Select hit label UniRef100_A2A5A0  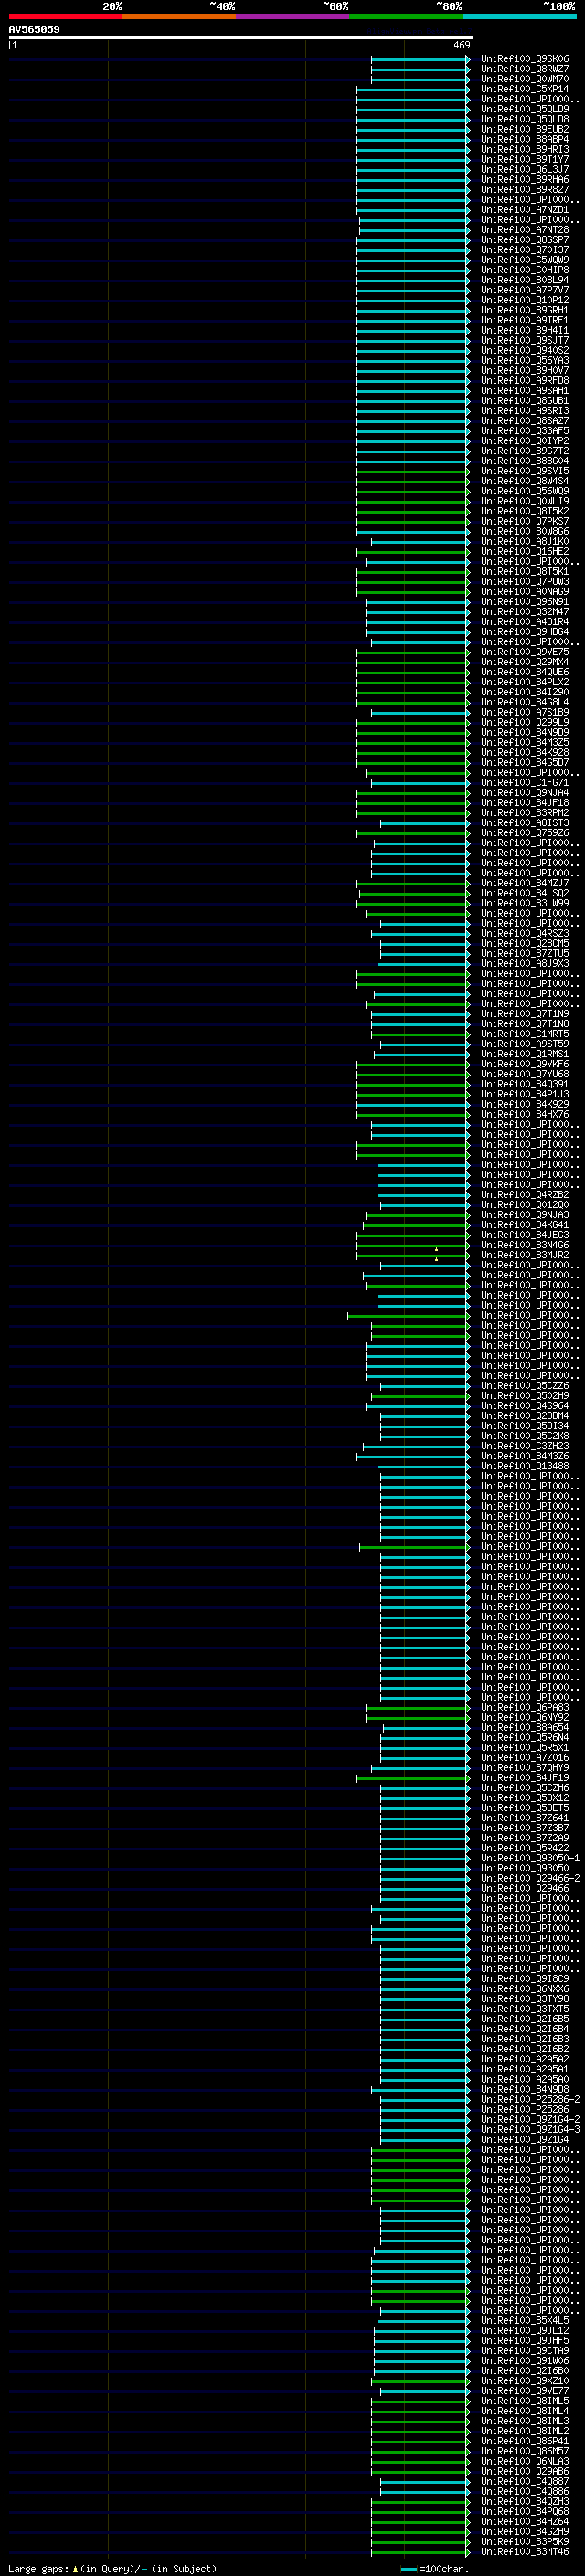point(525,2080)
